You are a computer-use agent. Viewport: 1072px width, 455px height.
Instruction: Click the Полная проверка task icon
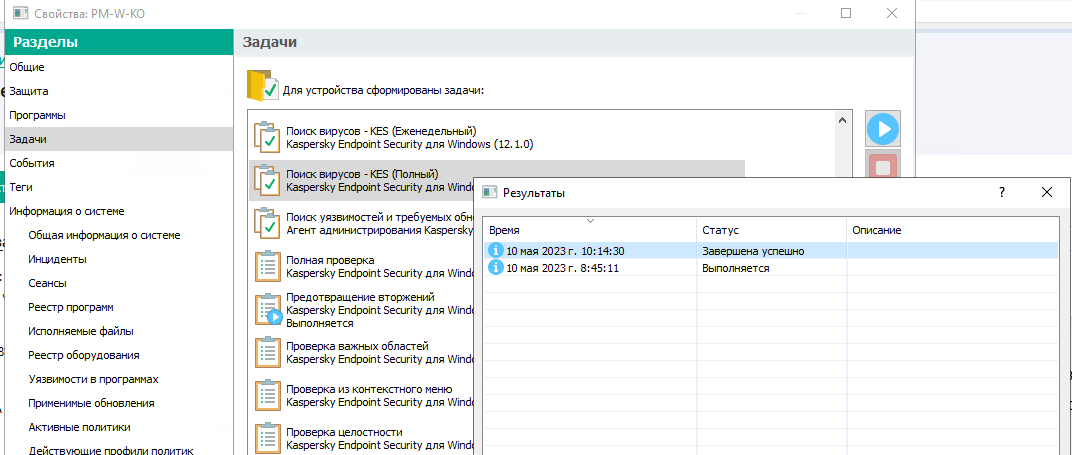[266, 266]
